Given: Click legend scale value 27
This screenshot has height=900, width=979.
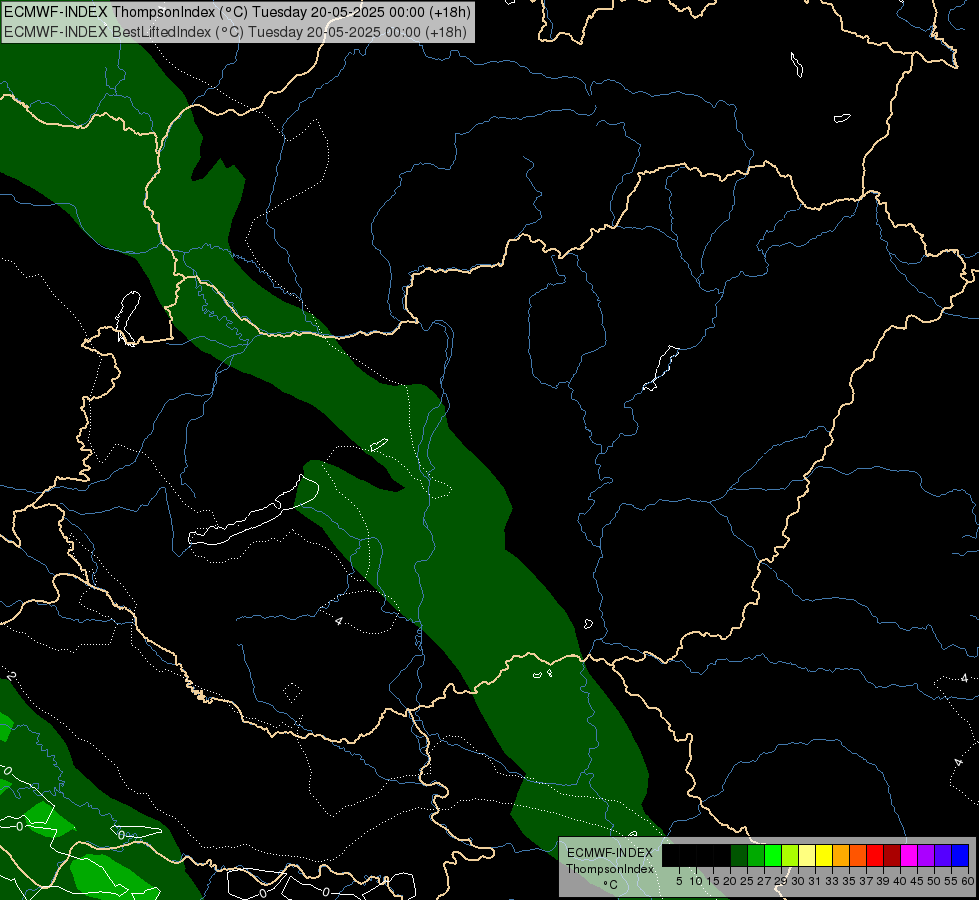Looking at the screenshot, I should (764, 881).
